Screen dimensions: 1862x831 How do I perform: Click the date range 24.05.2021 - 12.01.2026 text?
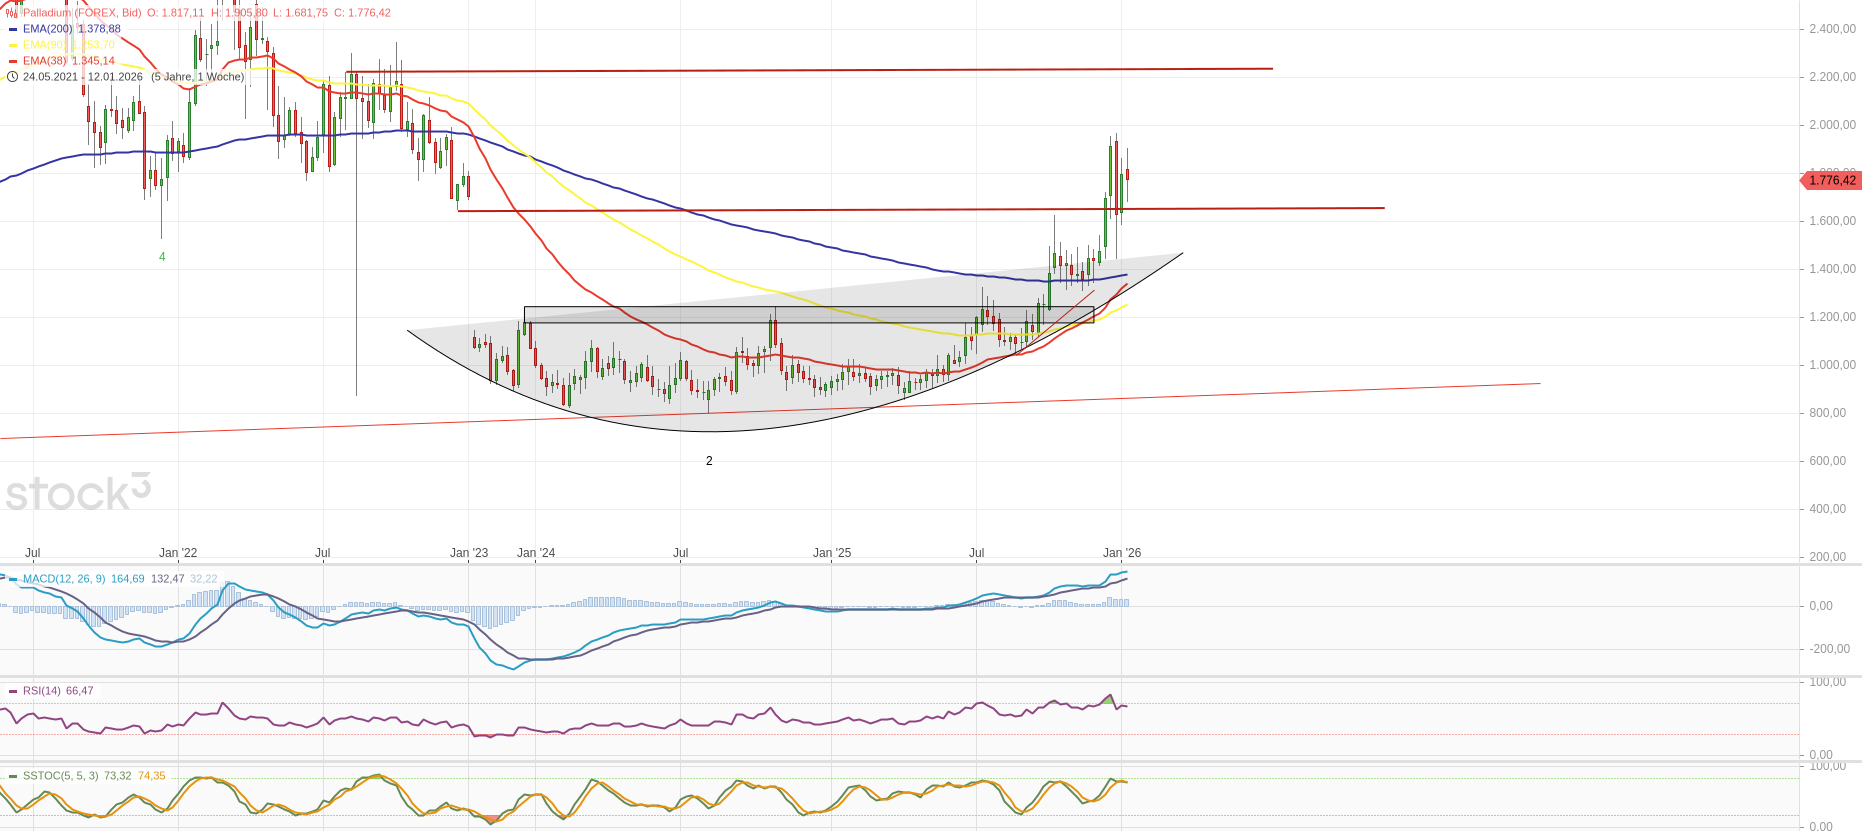(x=83, y=77)
